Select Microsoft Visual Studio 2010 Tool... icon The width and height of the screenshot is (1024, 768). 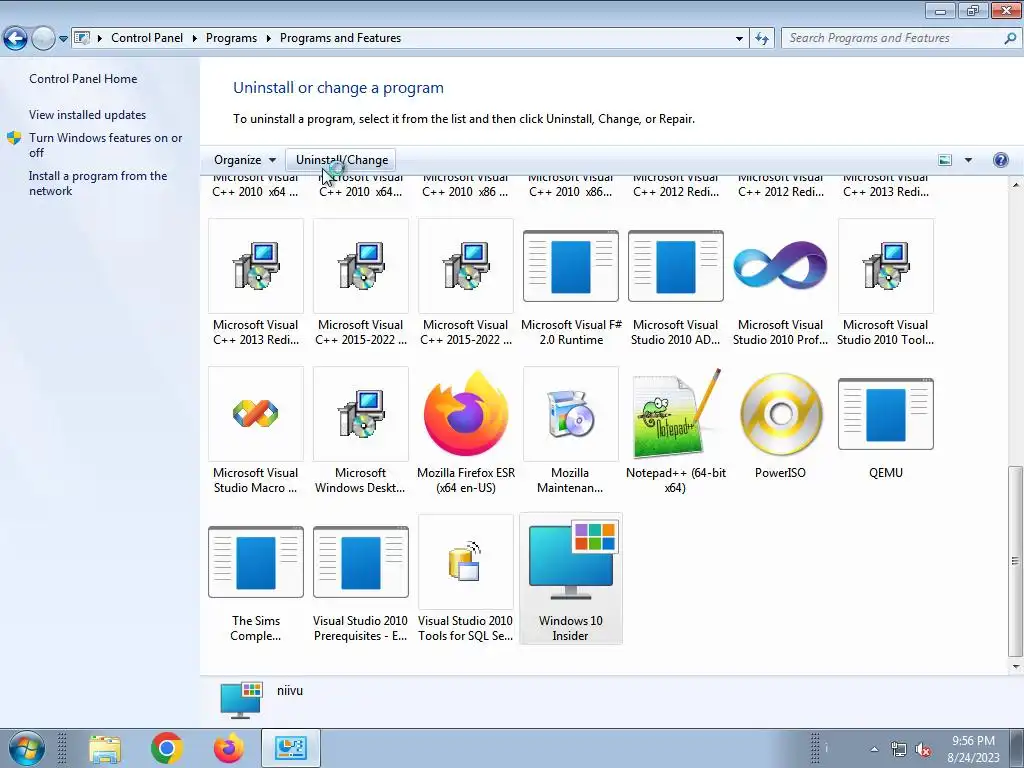point(886,265)
